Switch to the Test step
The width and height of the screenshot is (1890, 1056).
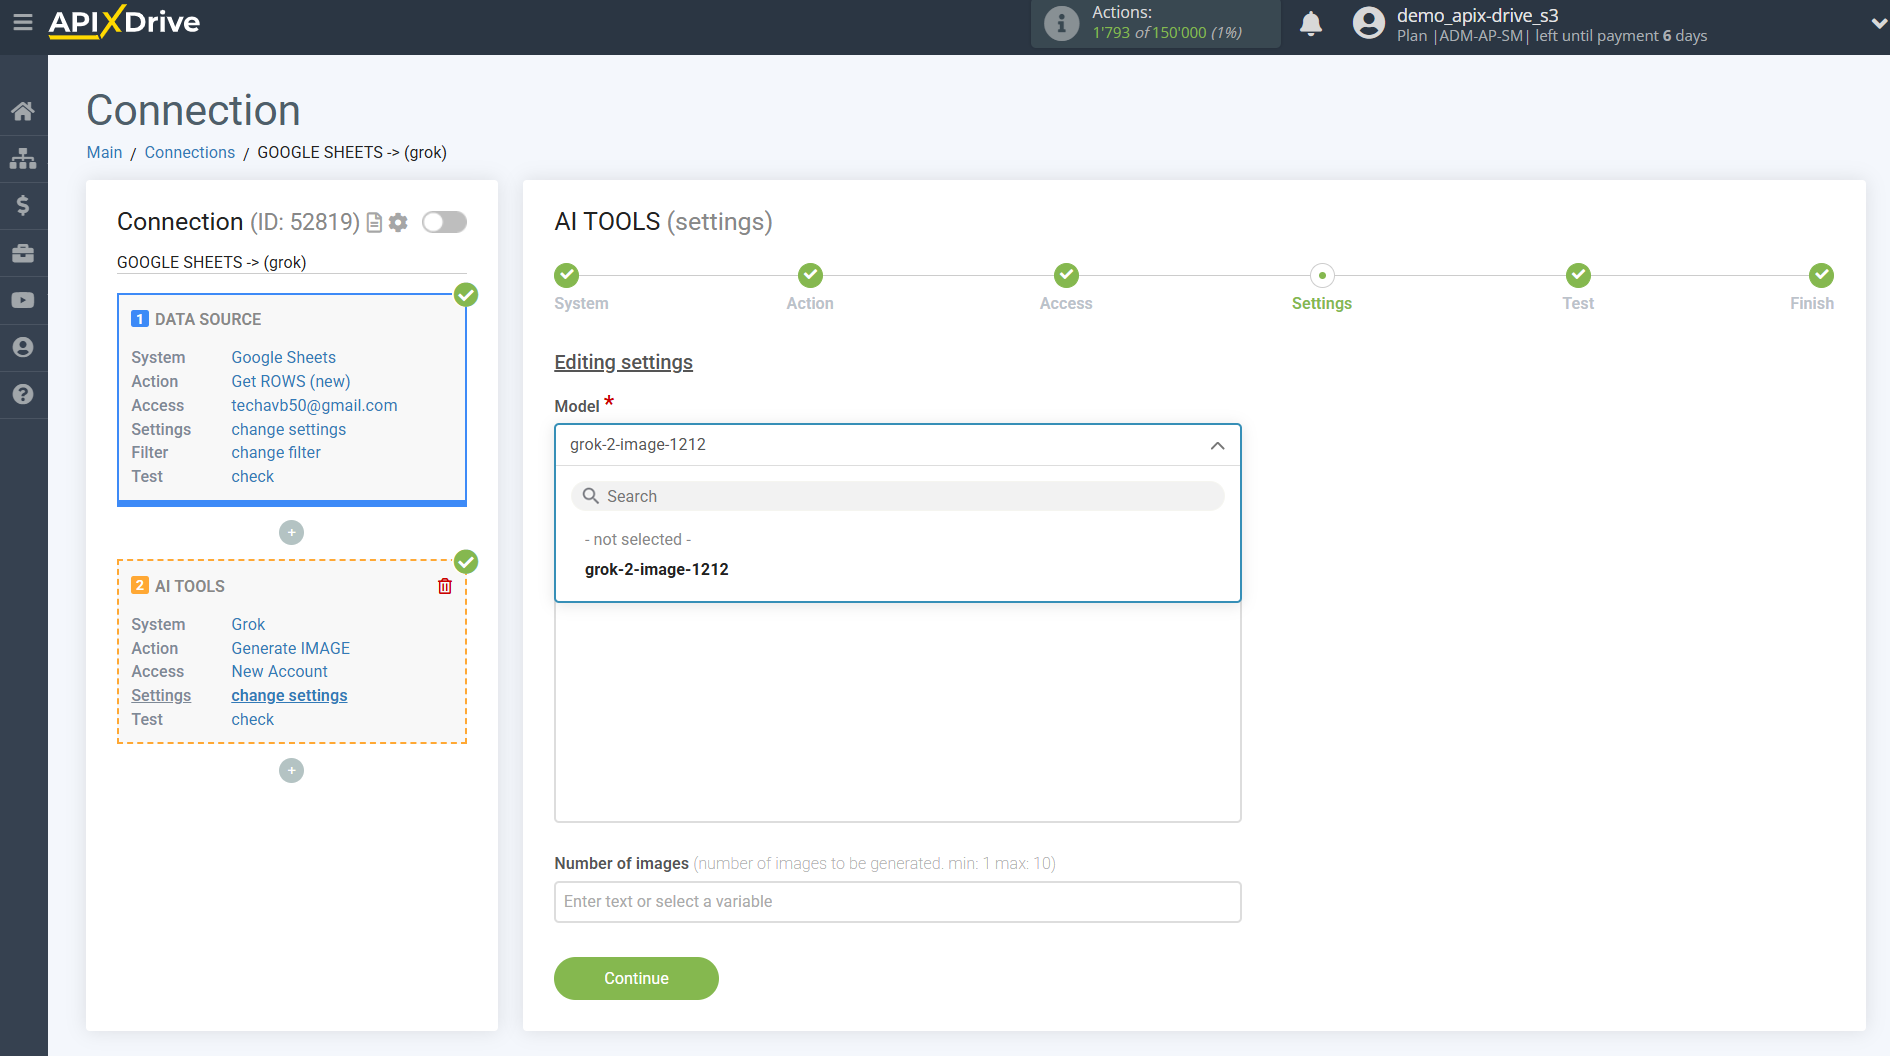[x=1578, y=285]
